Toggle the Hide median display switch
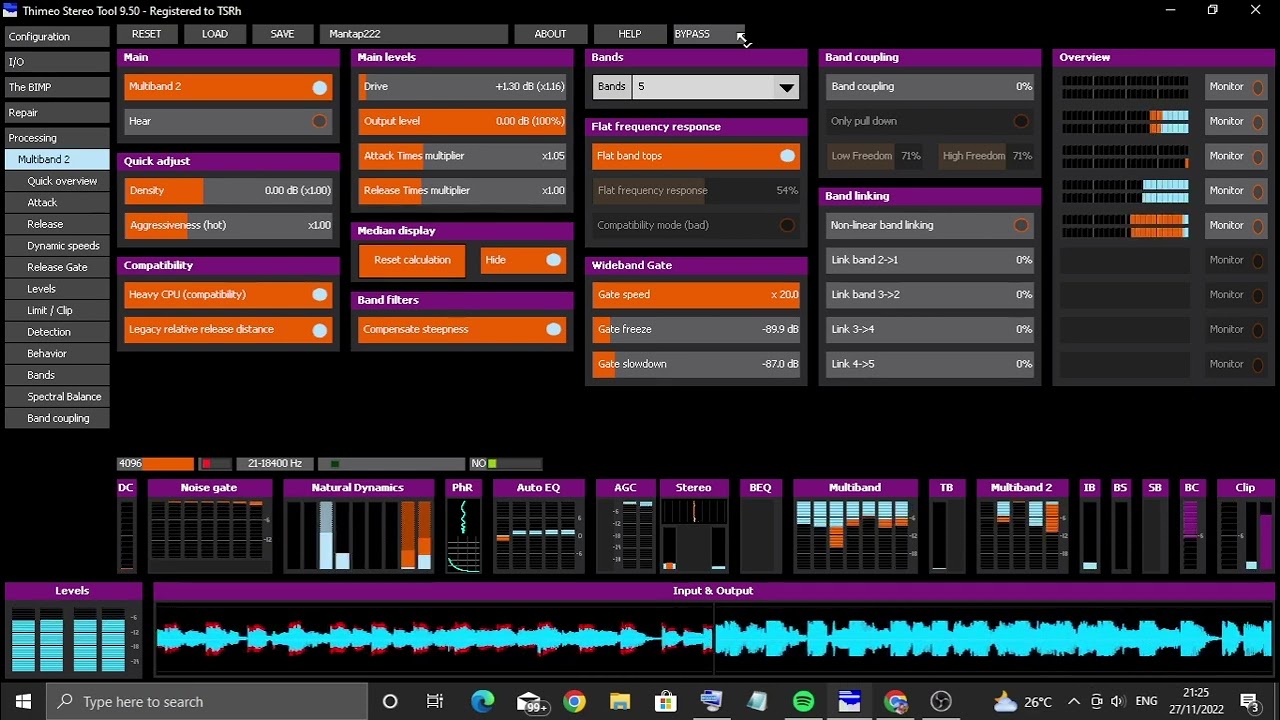 pos(553,260)
